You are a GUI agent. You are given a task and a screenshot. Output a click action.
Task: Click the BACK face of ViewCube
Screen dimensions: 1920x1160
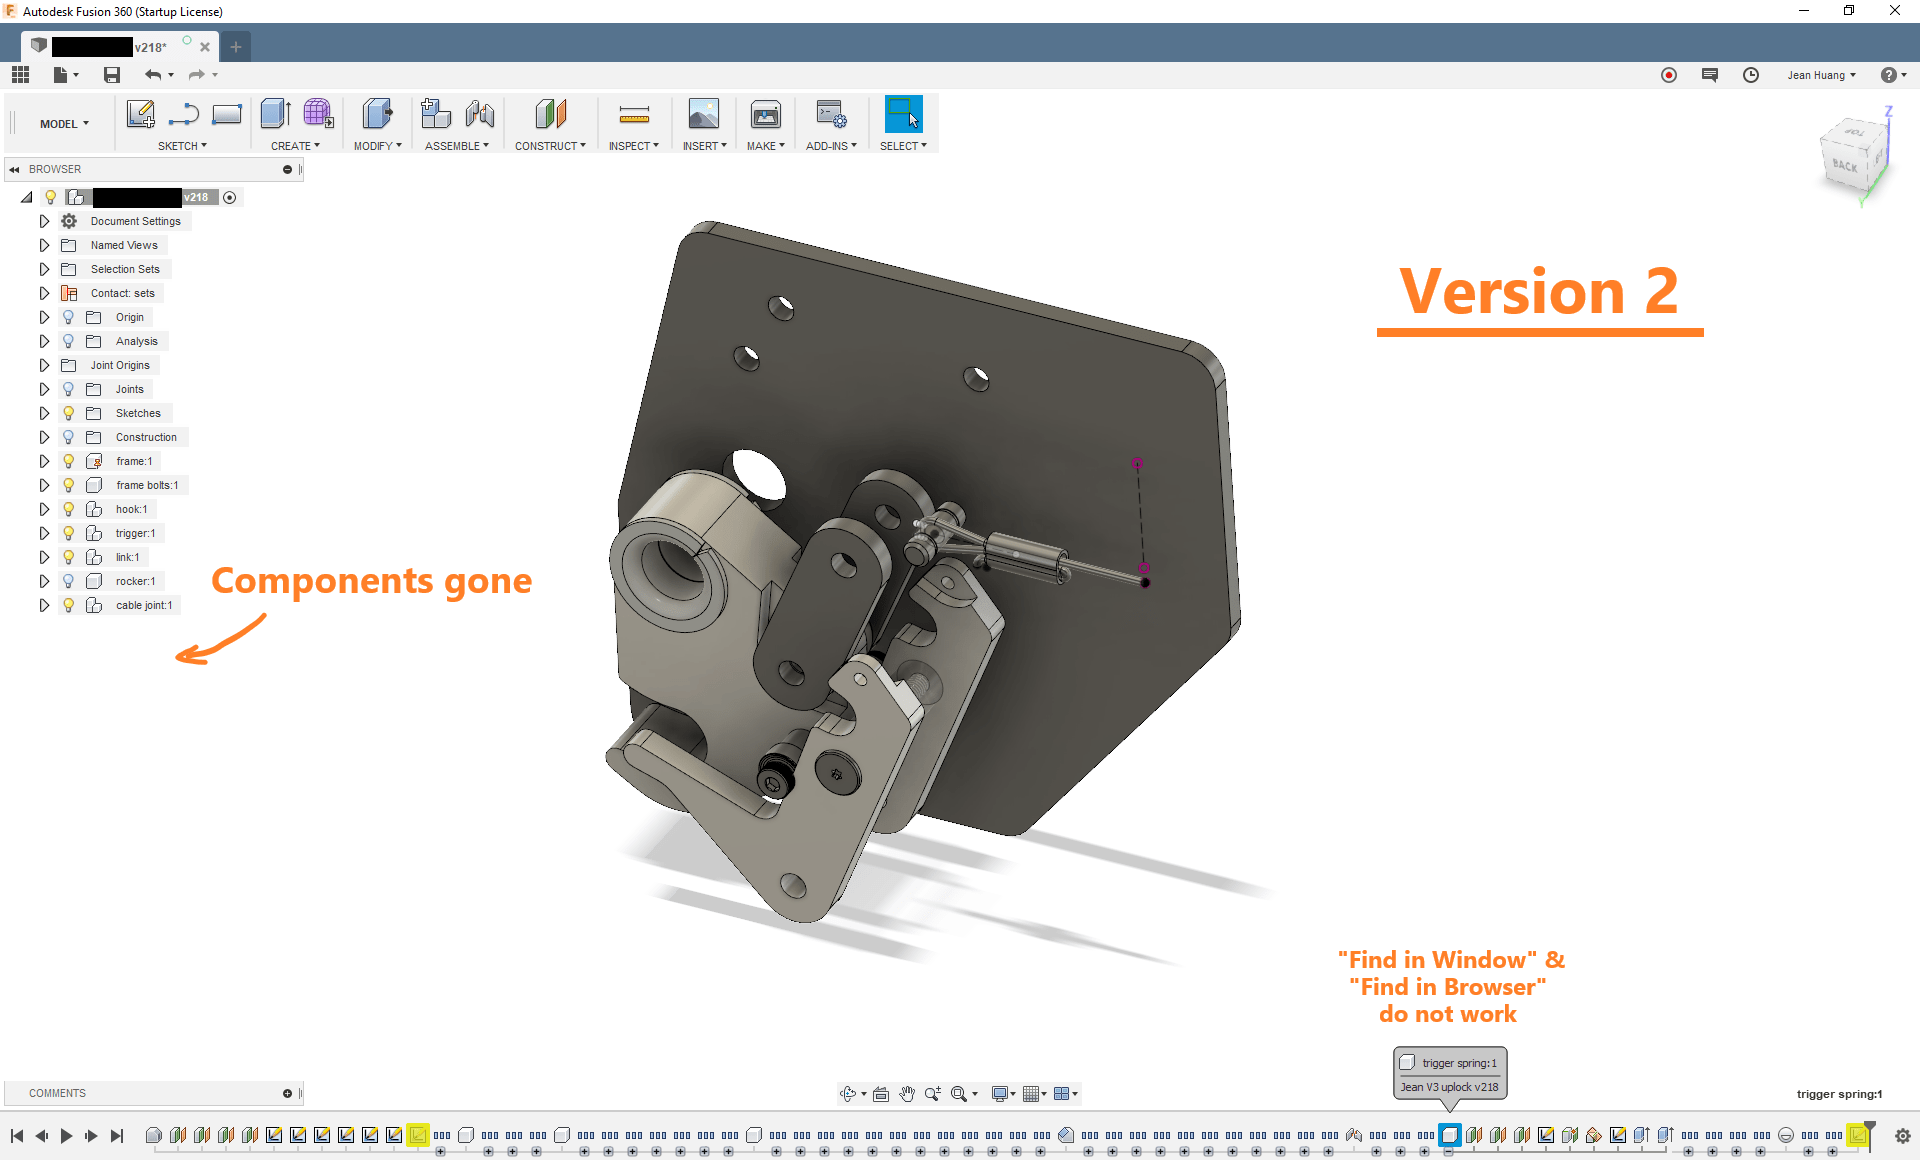coord(1845,165)
